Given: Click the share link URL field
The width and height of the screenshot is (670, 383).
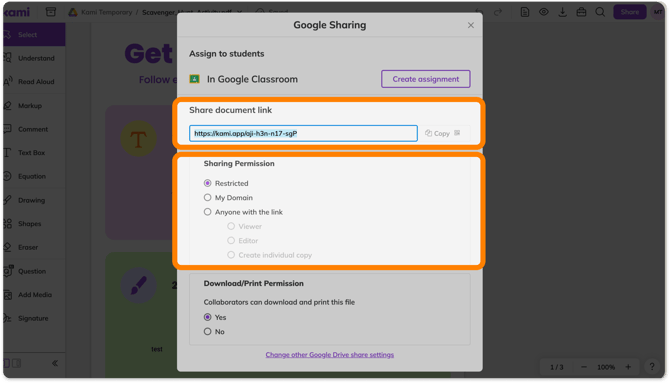Looking at the screenshot, I should tap(303, 133).
